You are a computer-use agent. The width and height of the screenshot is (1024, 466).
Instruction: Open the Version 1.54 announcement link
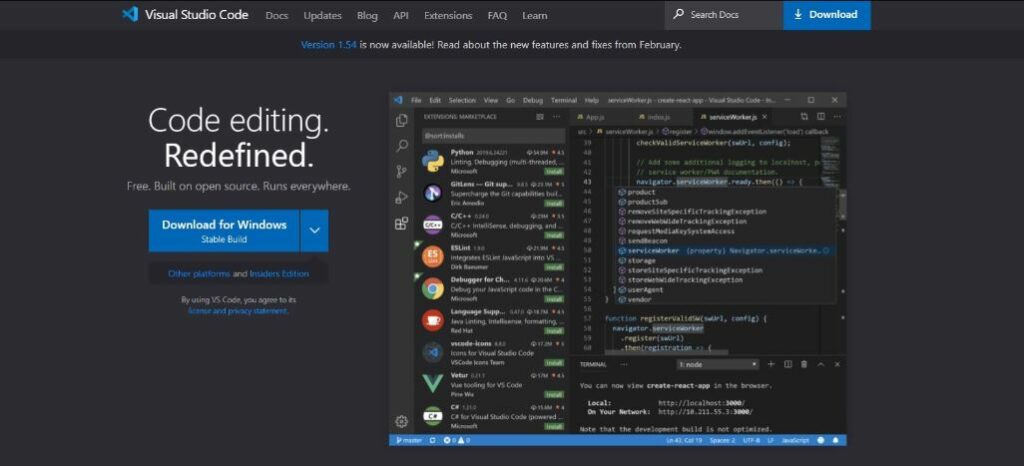pos(328,45)
